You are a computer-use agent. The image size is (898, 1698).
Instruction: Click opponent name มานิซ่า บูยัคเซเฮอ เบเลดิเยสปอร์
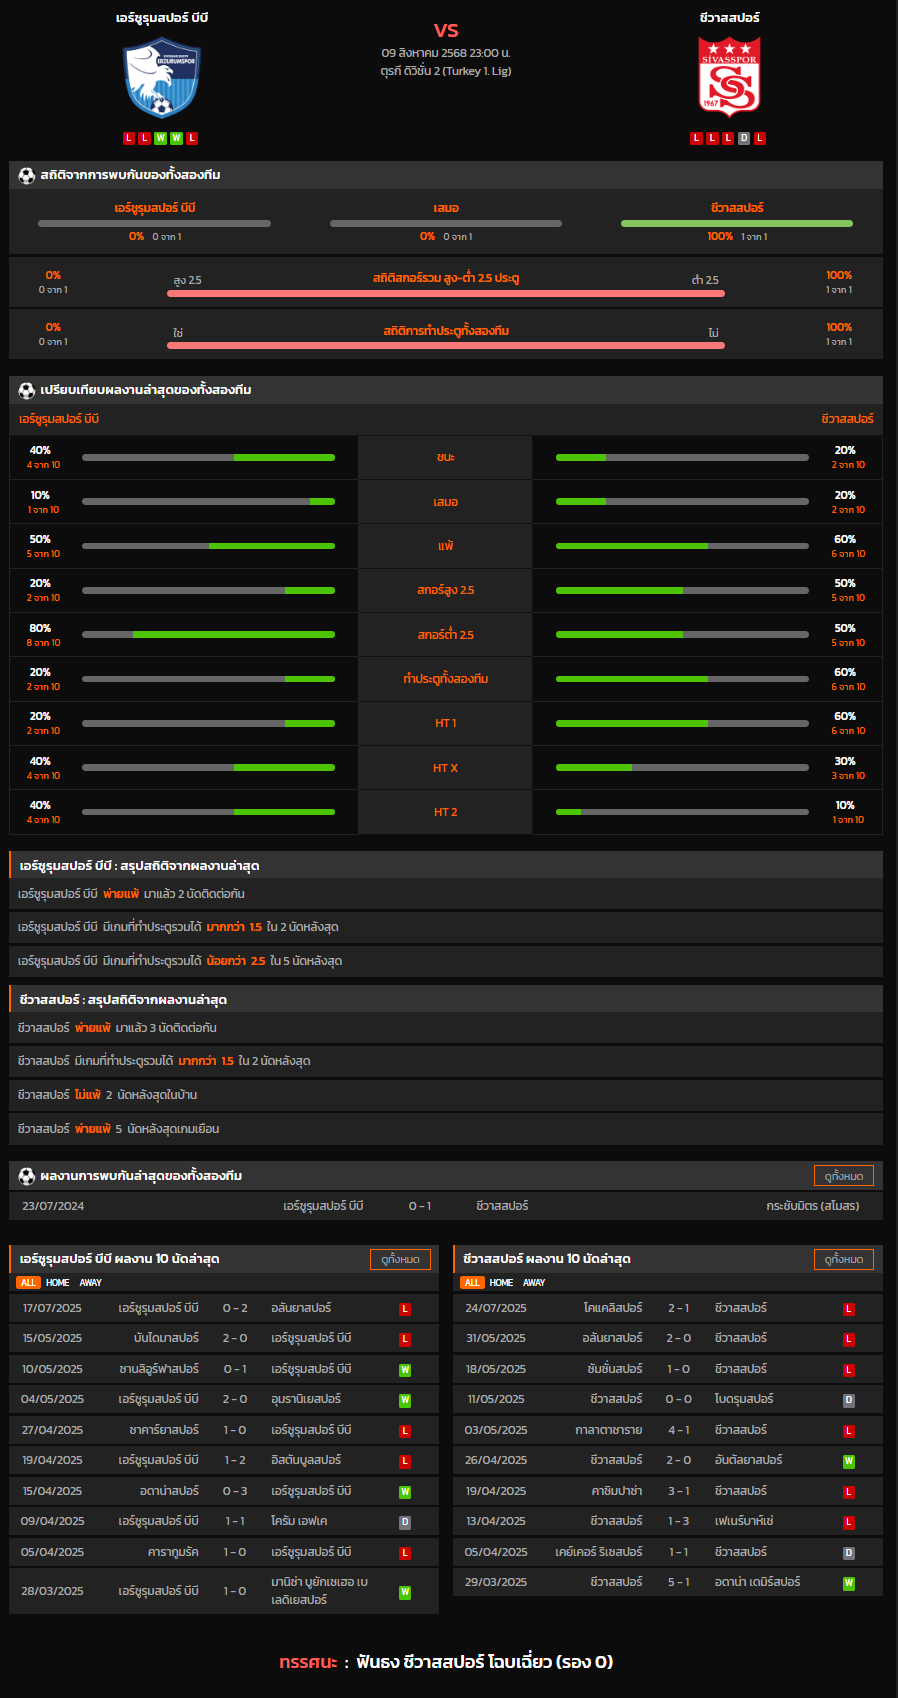click(320, 1591)
